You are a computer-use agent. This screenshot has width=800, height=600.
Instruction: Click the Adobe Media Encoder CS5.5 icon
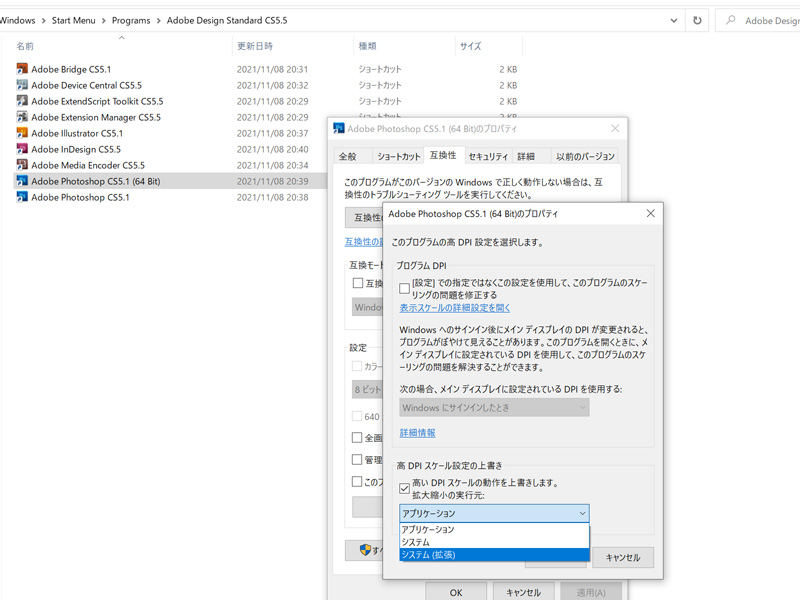tap(22, 165)
